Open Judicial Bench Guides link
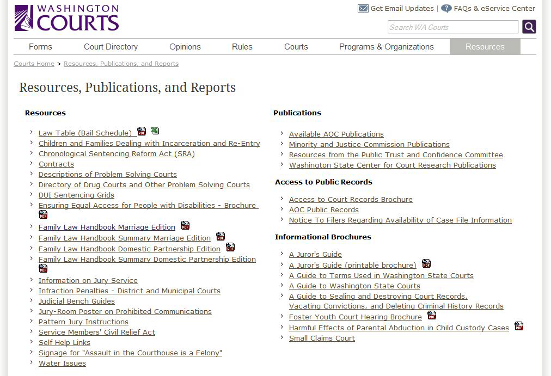The width and height of the screenshot is (551, 376). click(x=77, y=301)
